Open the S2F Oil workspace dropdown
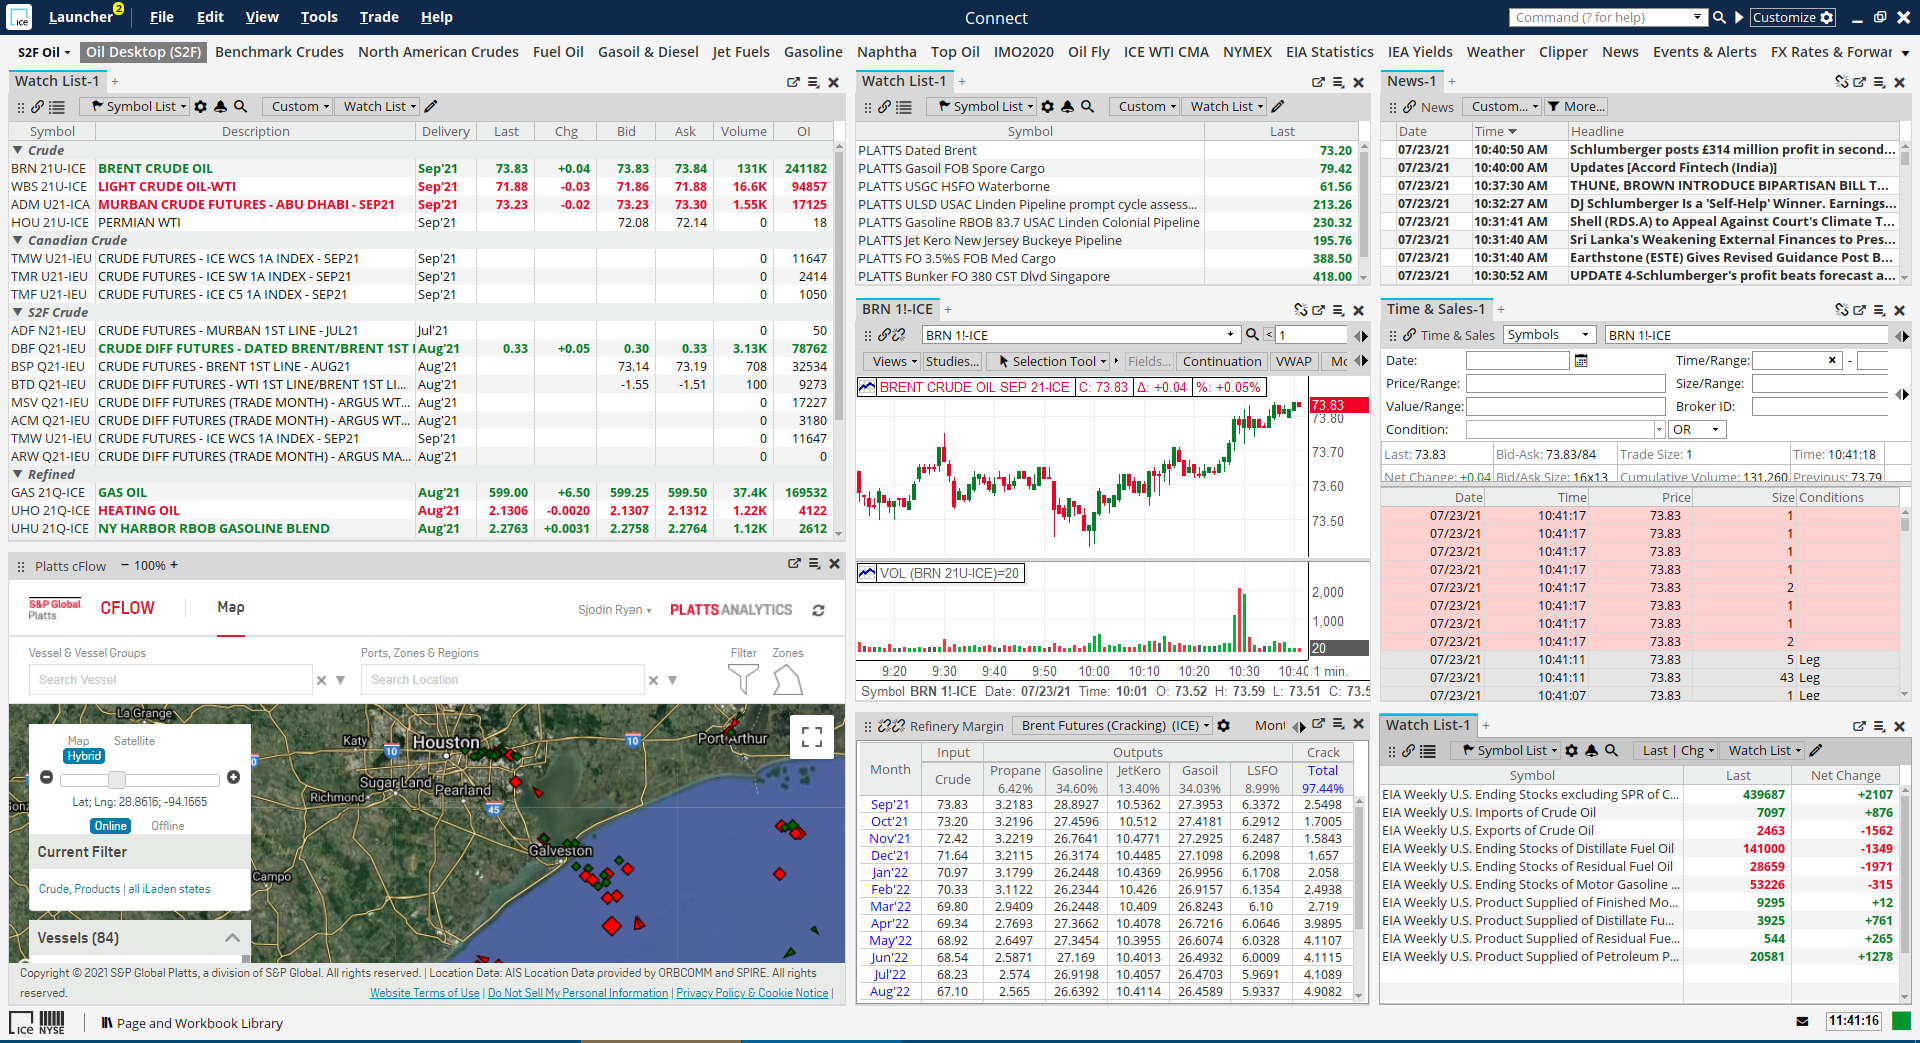 click(44, 52)
